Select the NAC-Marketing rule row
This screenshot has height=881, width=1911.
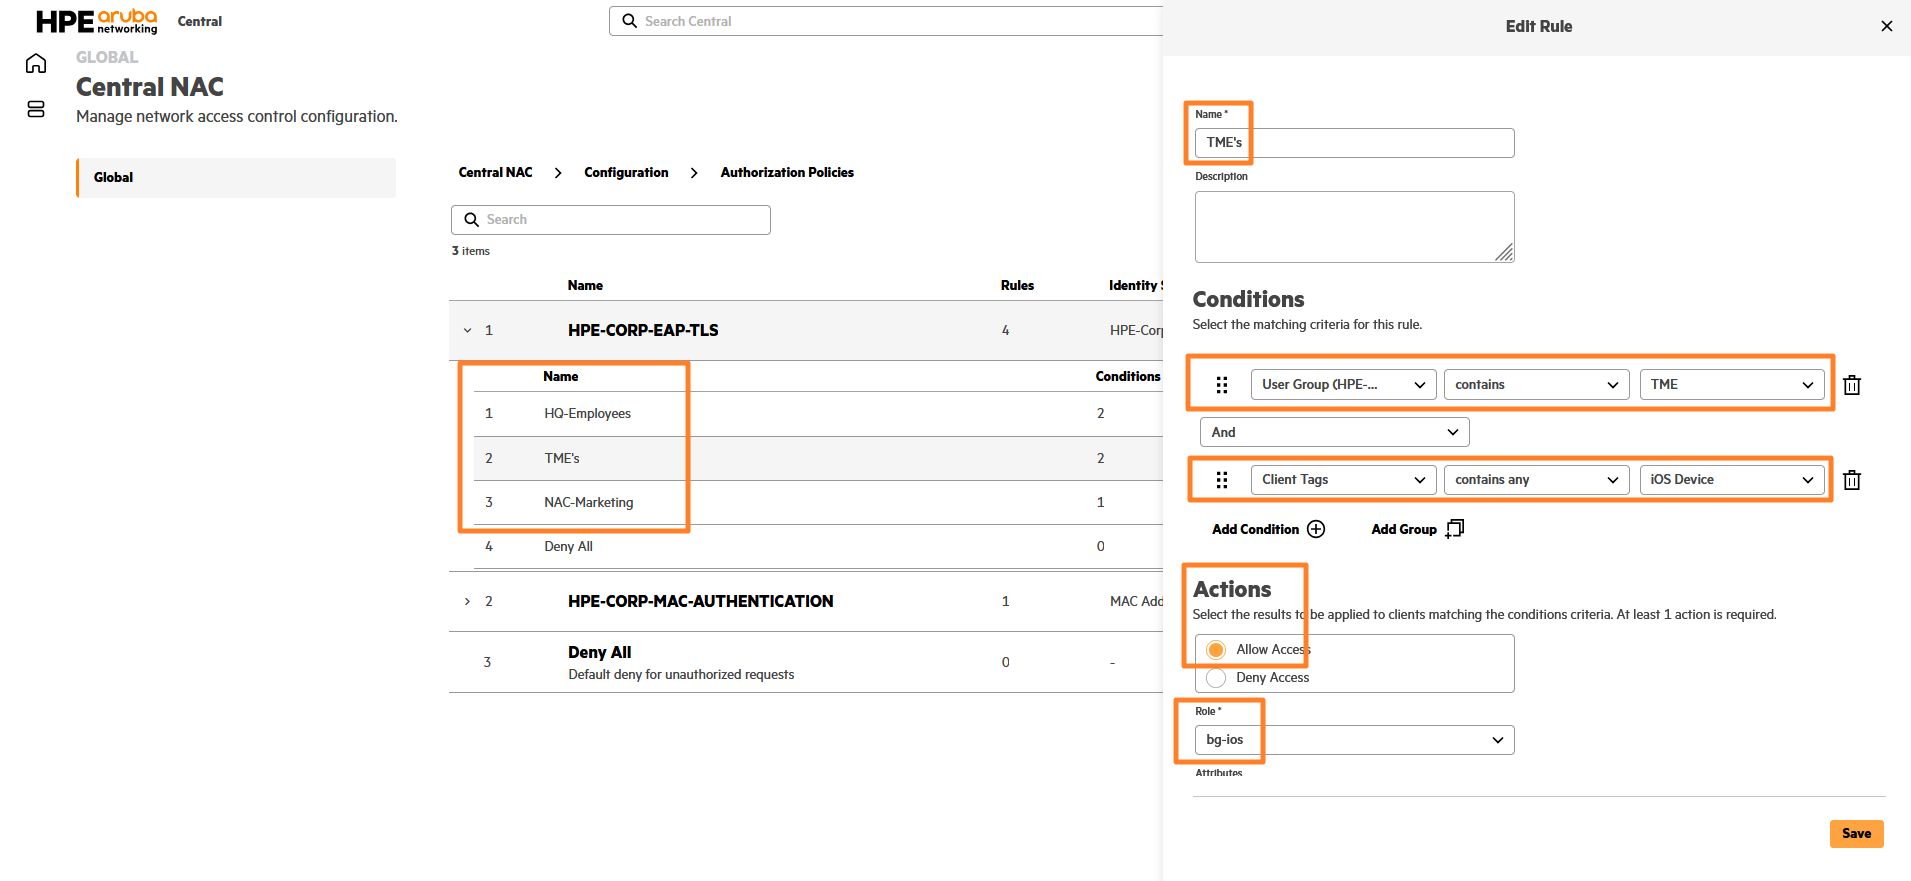tap(818, 503)
